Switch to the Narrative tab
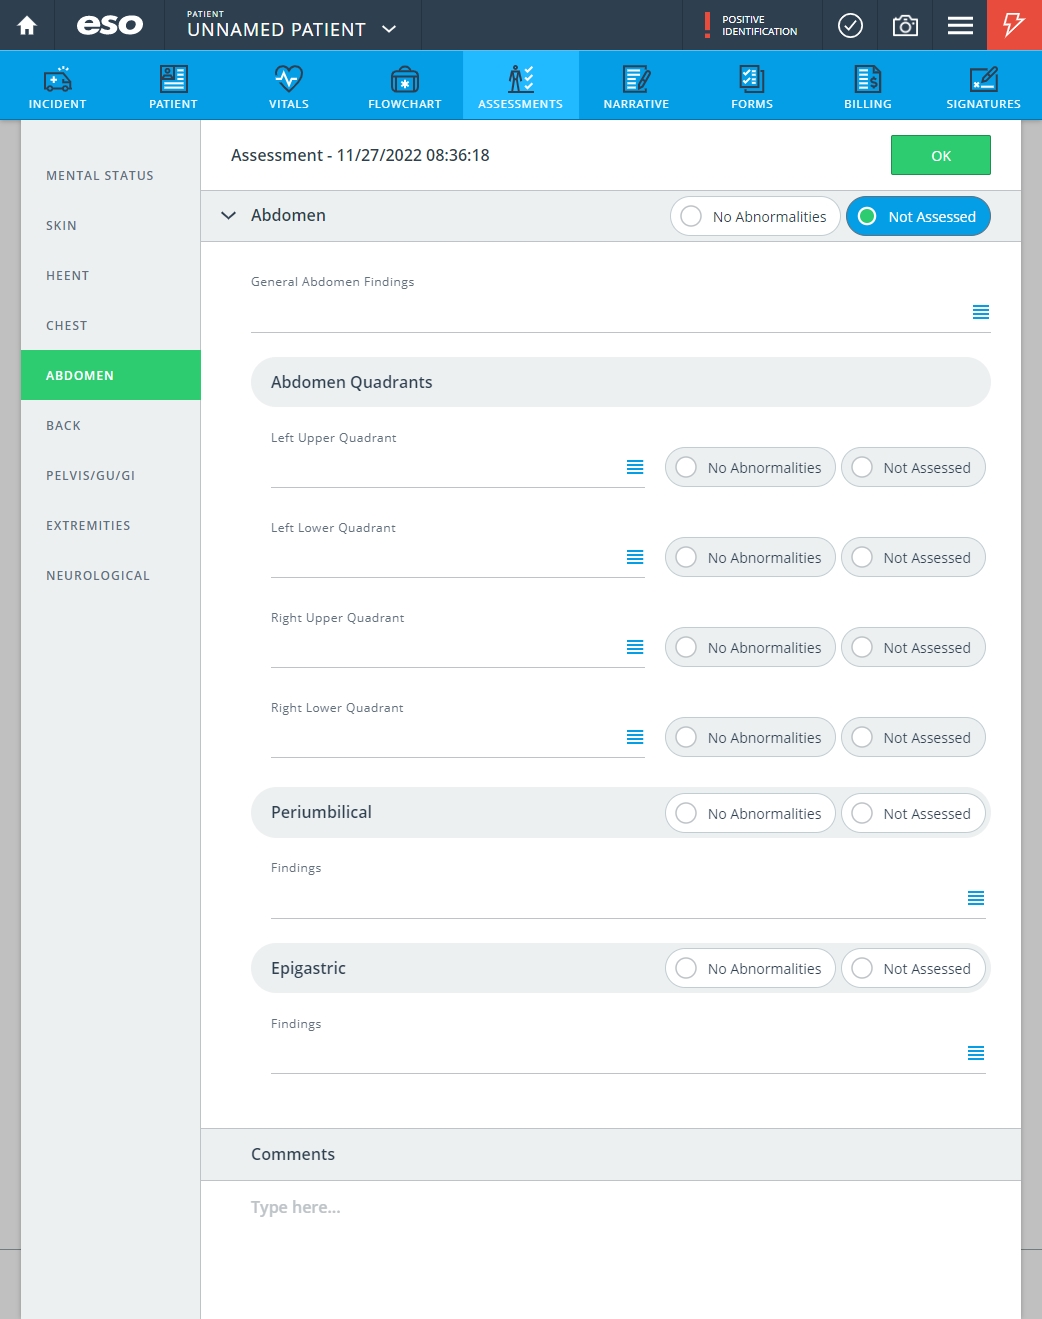 (636, 86)
